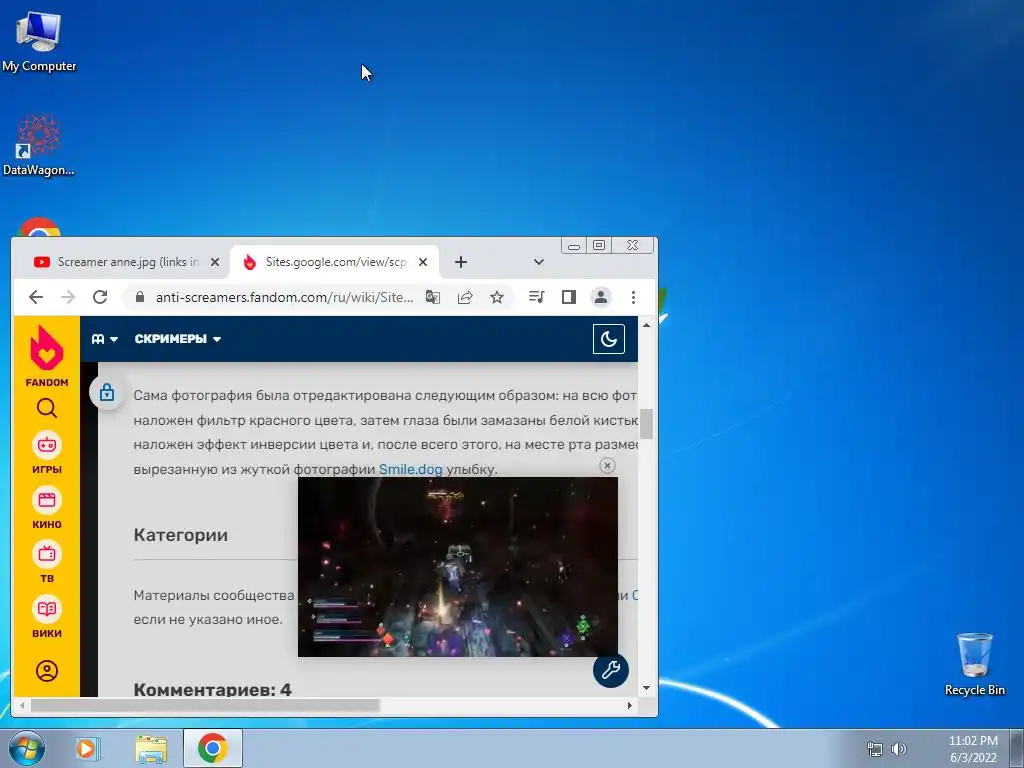Reload the current page
The height and width of the screenshot is (768, 1024).
coord(100,297)
